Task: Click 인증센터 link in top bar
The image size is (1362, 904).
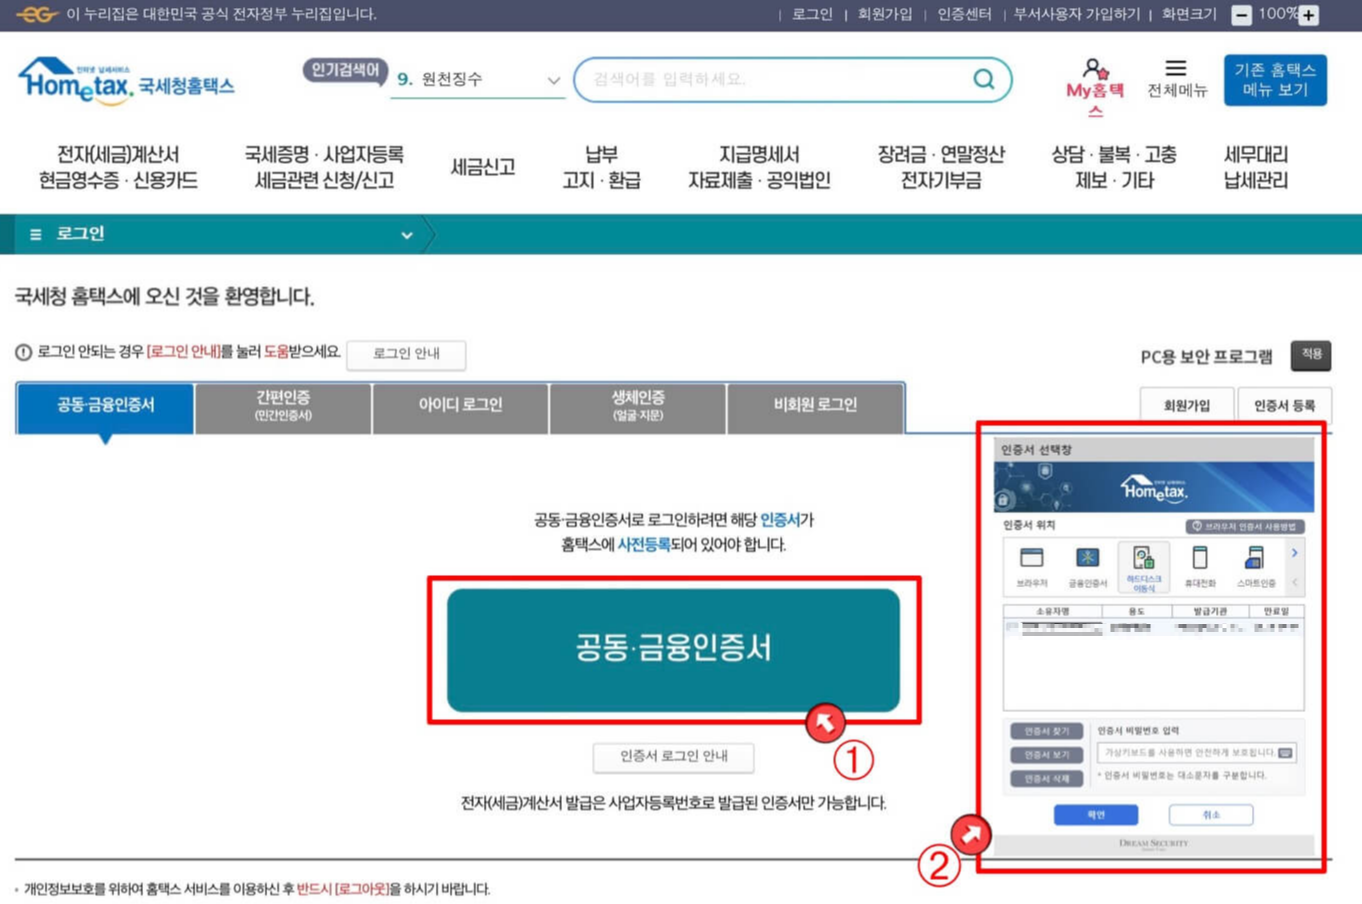Action: (964, 14)
